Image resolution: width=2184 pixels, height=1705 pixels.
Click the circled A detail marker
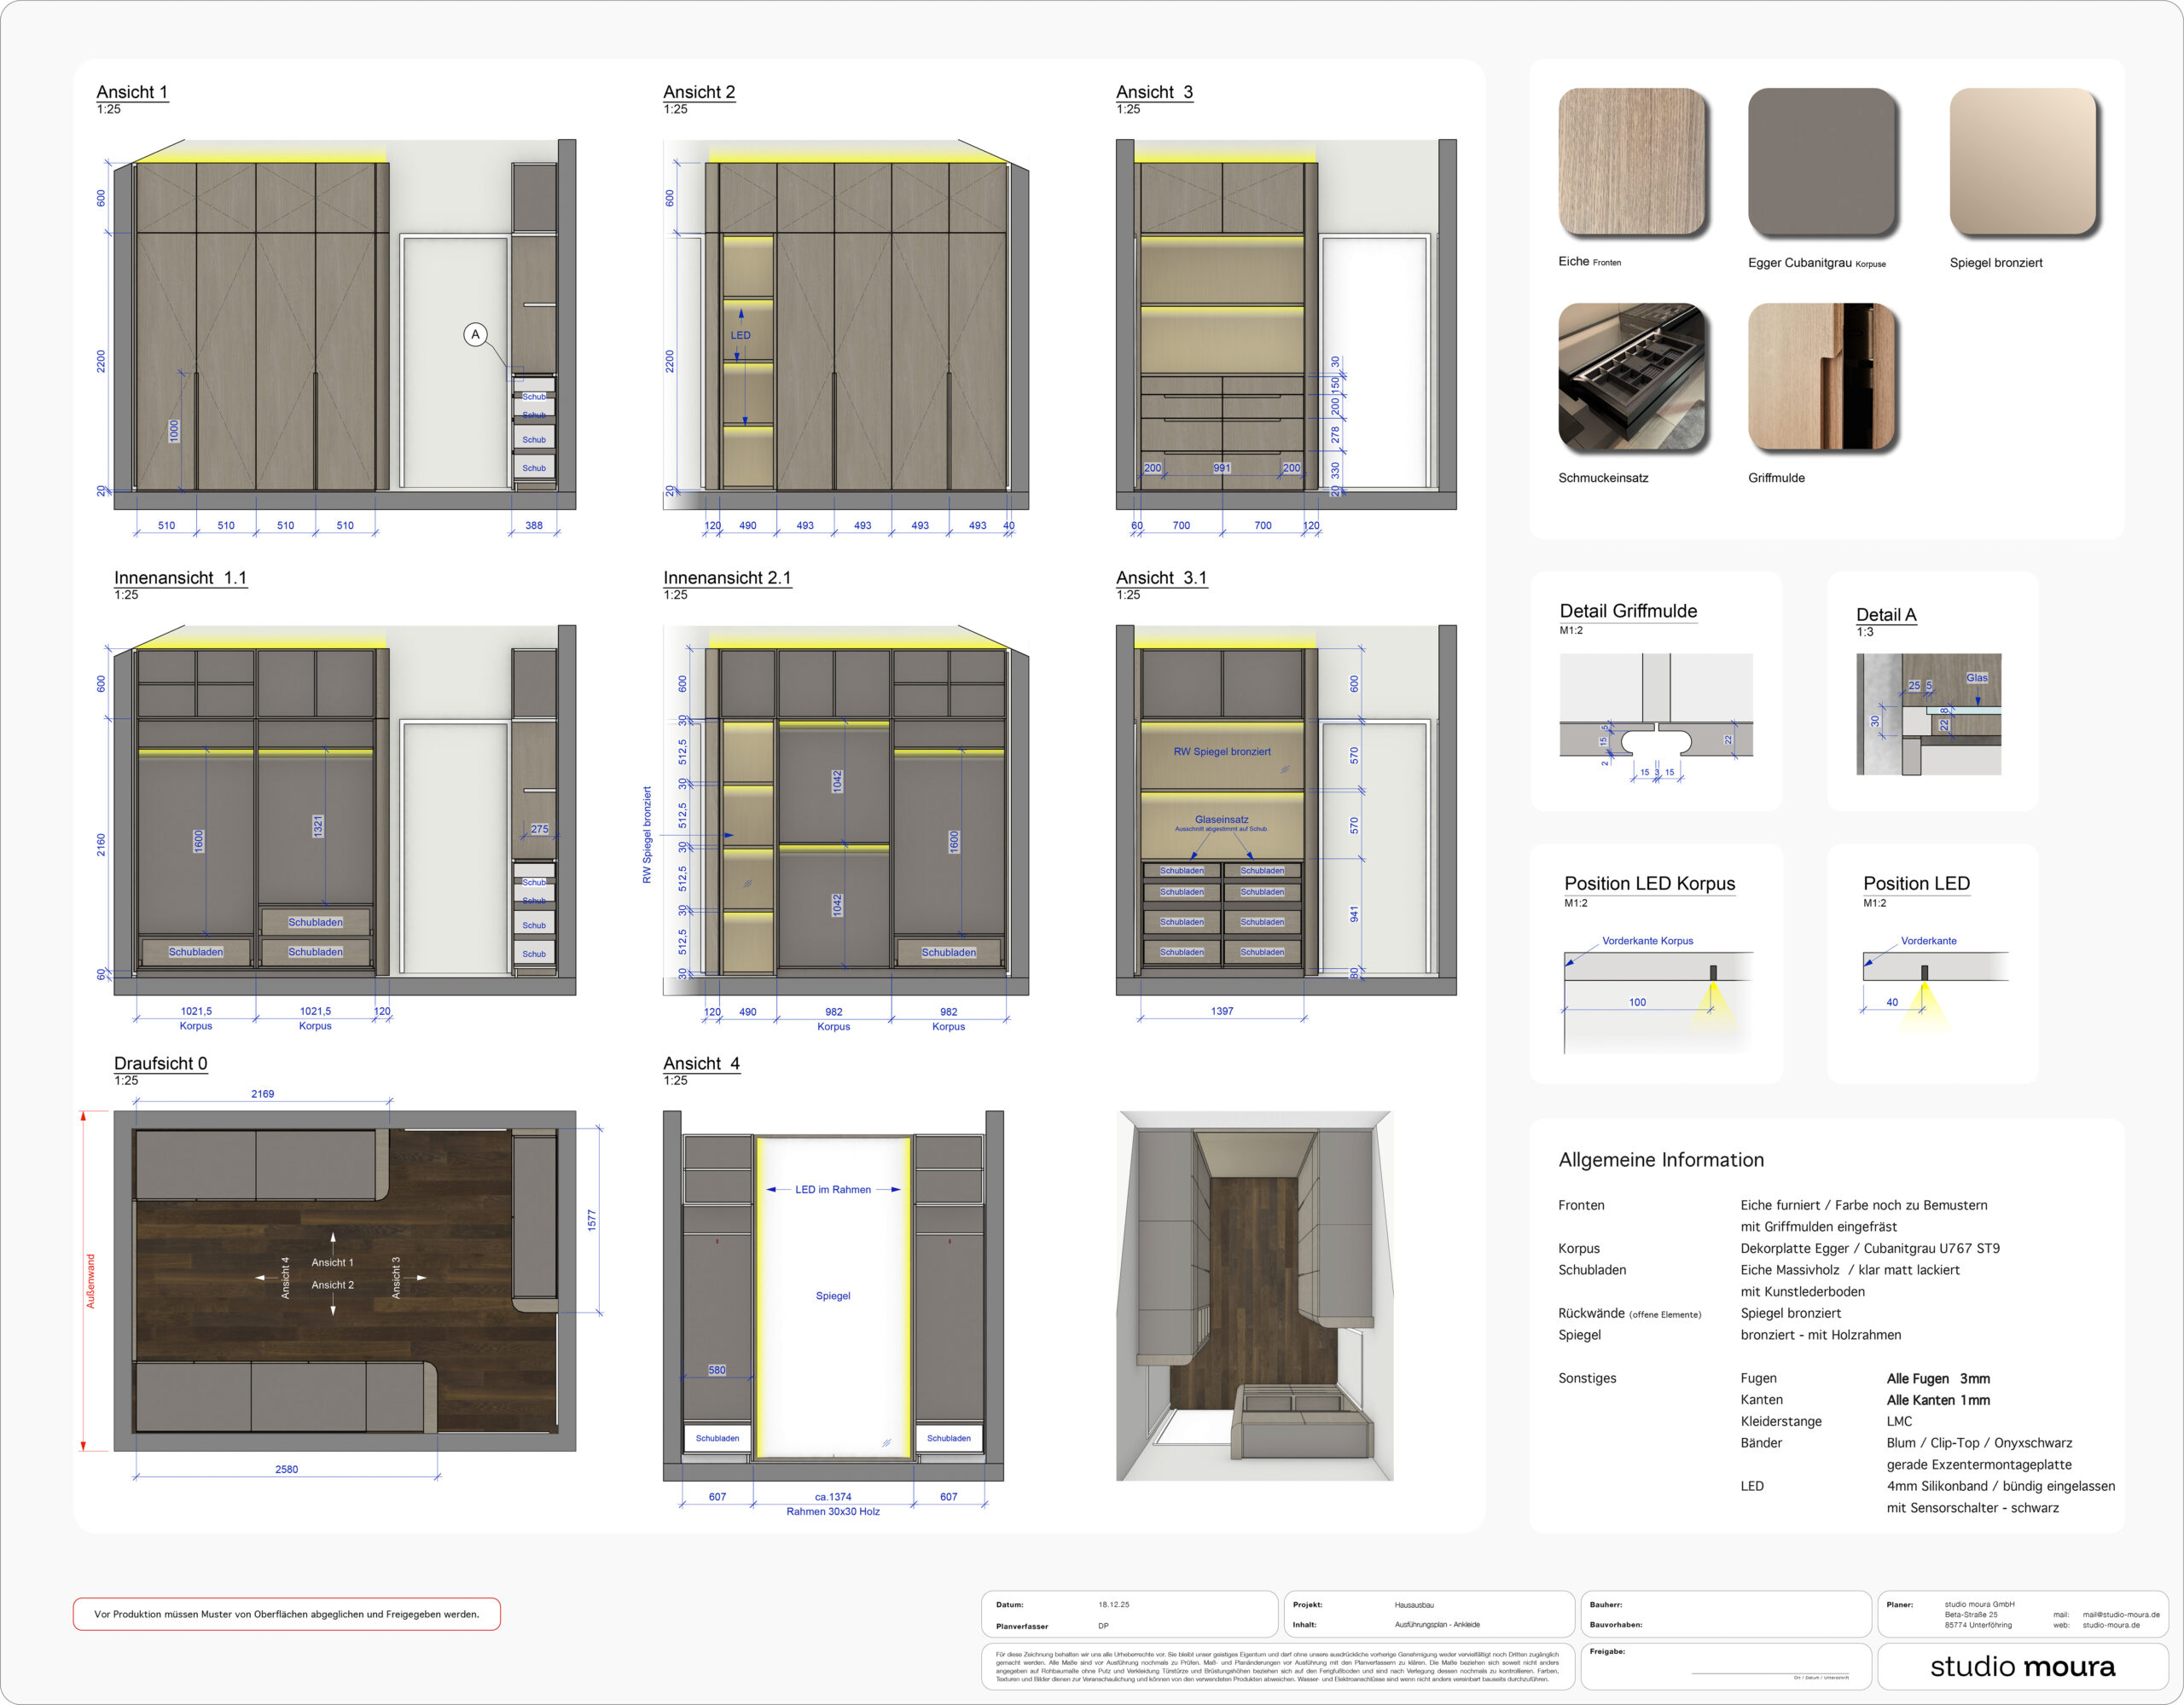point(475,334)
